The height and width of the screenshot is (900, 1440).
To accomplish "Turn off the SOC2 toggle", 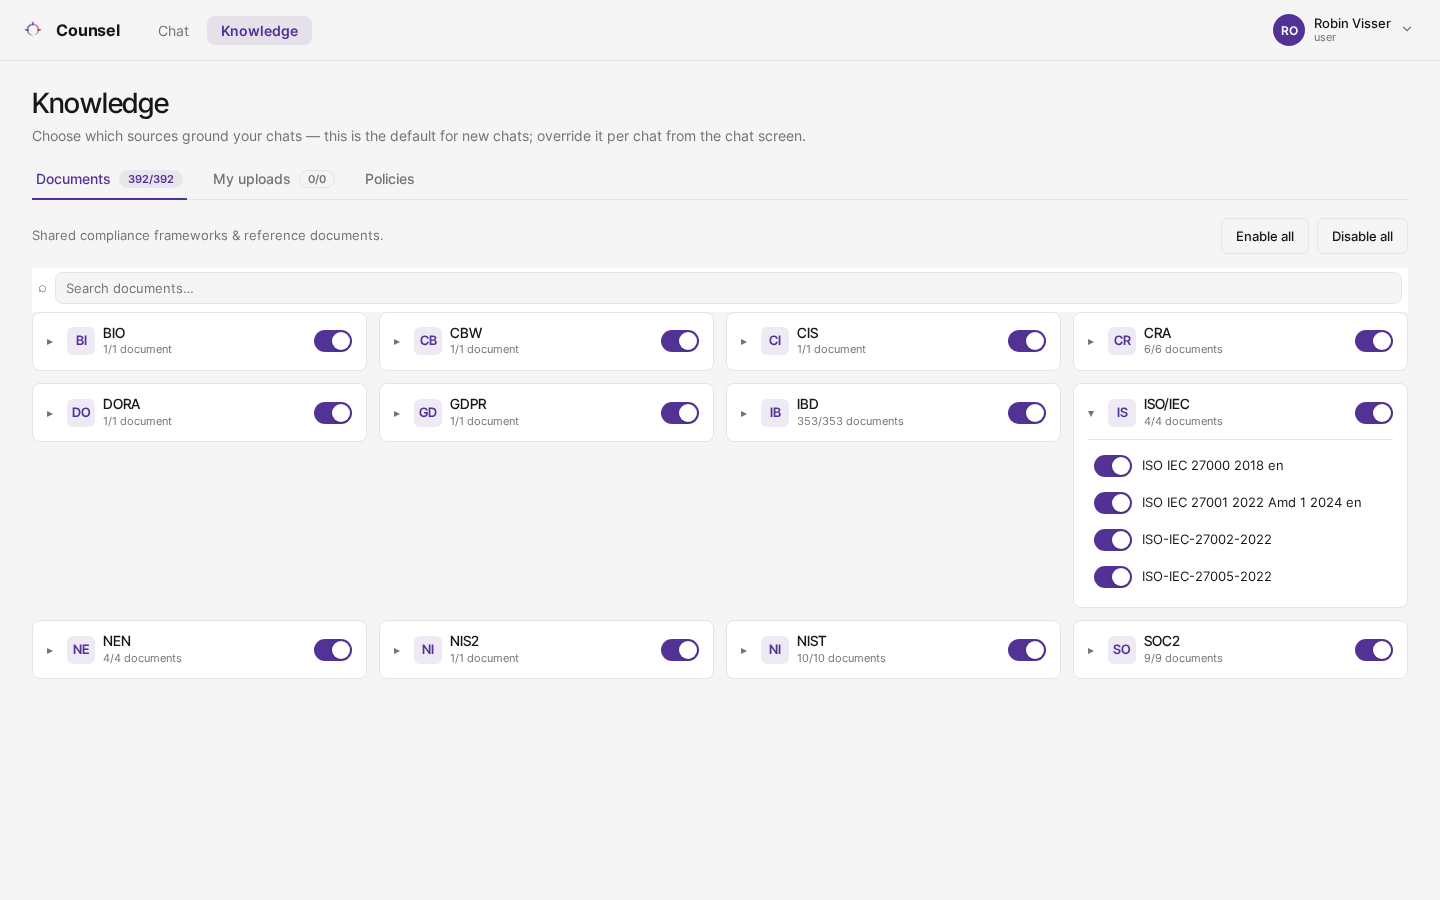I will tap(1374, 650).
